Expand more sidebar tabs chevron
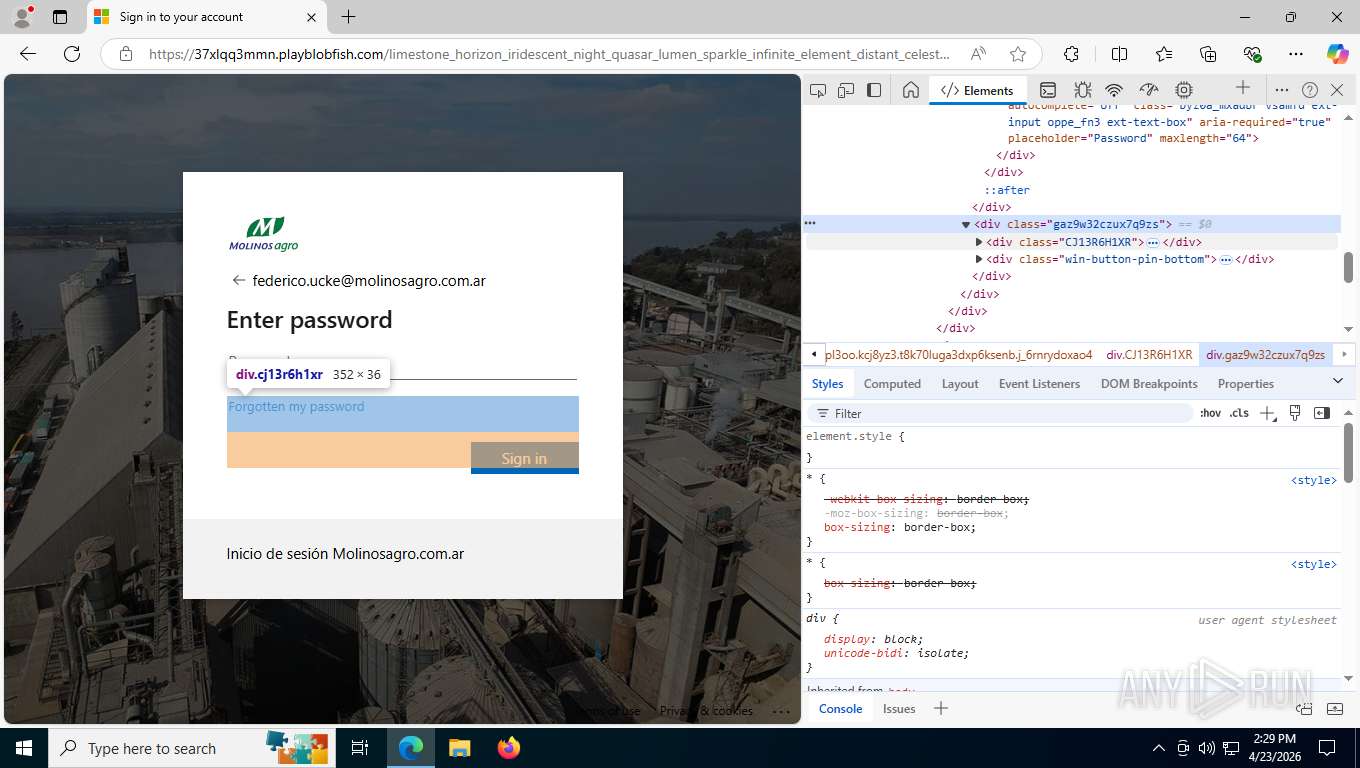 pyautogui.click(x=1338, y=381)
